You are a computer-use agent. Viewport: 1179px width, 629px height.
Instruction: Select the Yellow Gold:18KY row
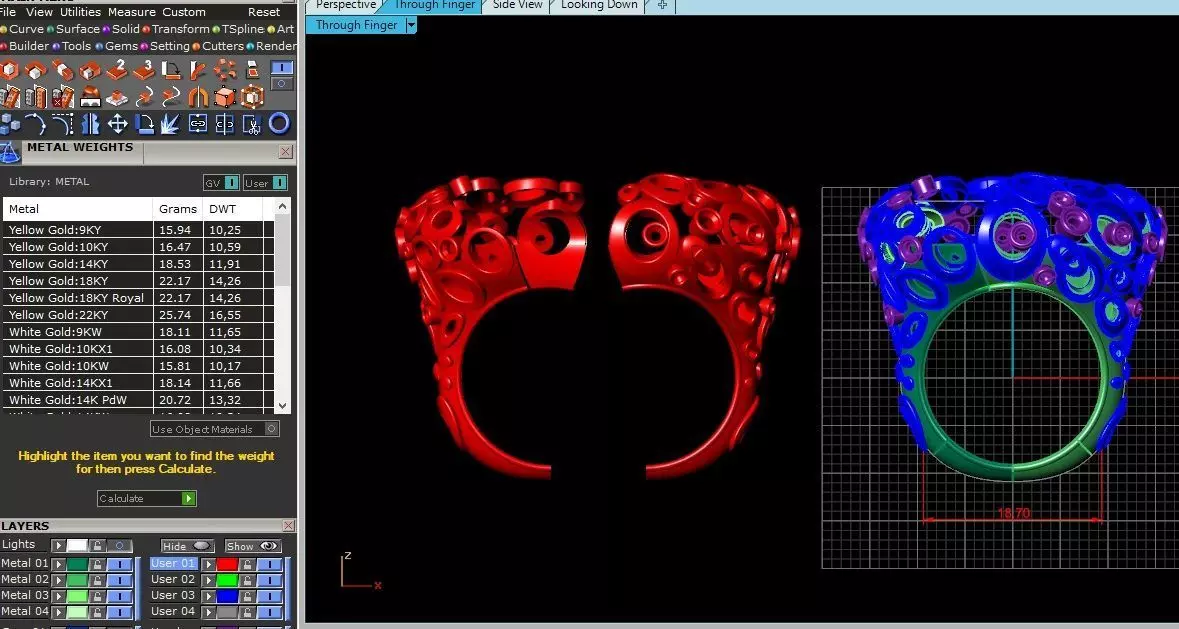point(138,281)
